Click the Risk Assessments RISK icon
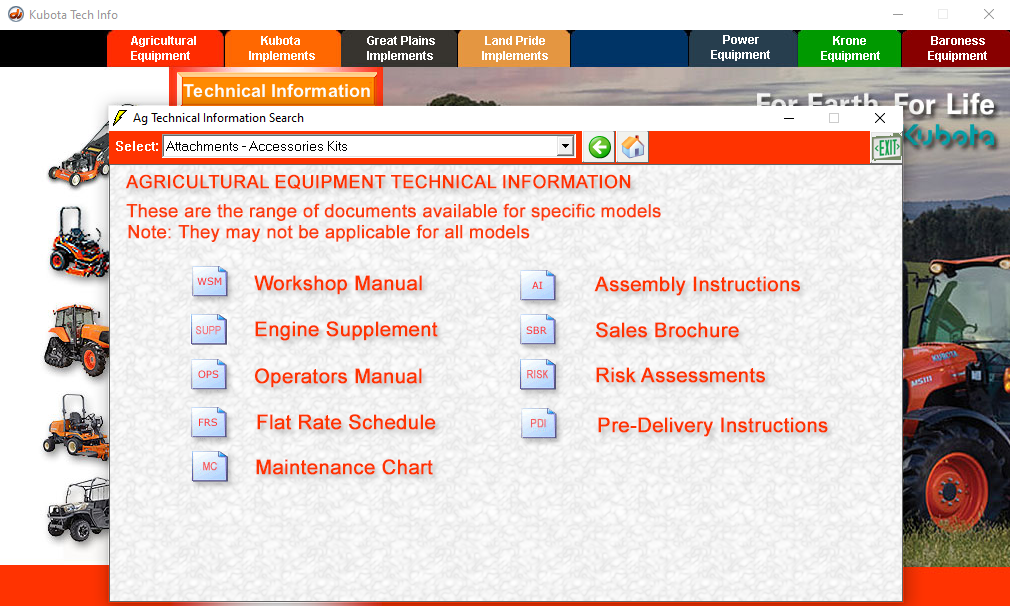The width and height of the screenshot is (1010, 606). click(538, 375)
